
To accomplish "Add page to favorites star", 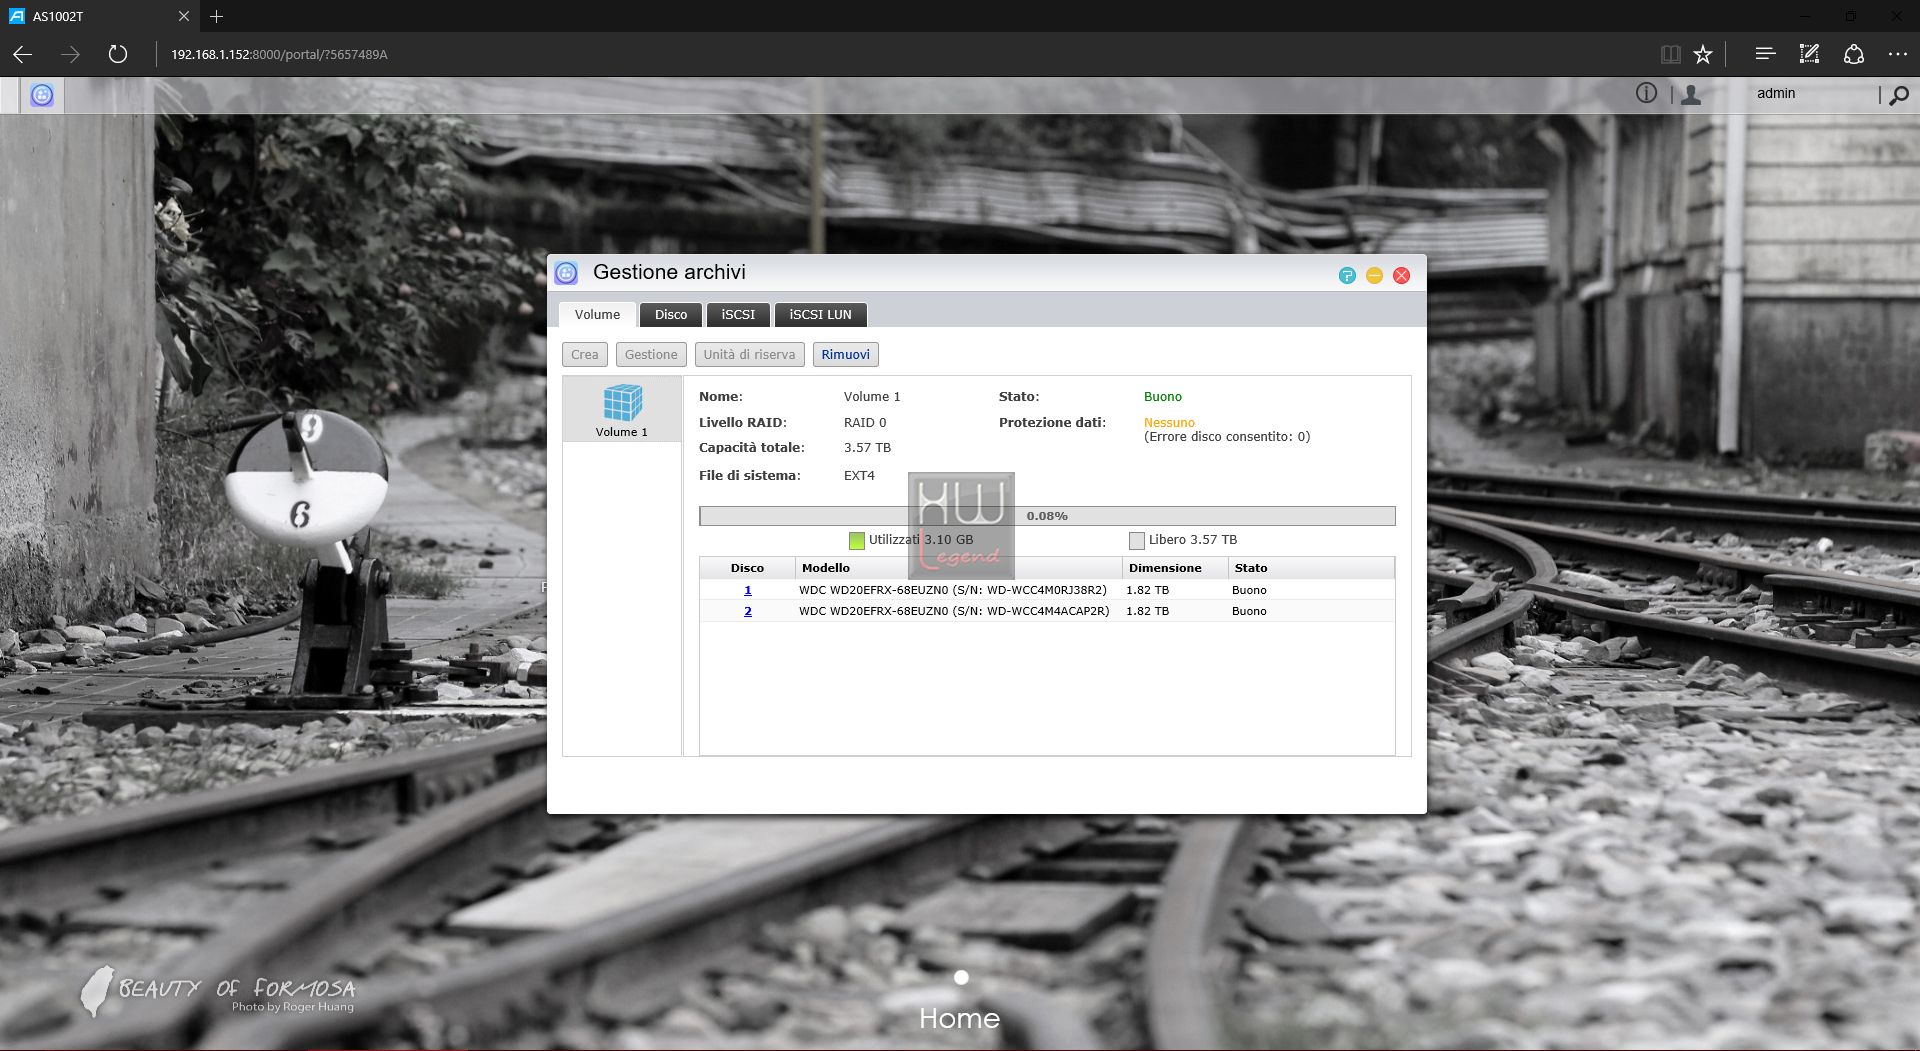I will (x=1703, y=54).
